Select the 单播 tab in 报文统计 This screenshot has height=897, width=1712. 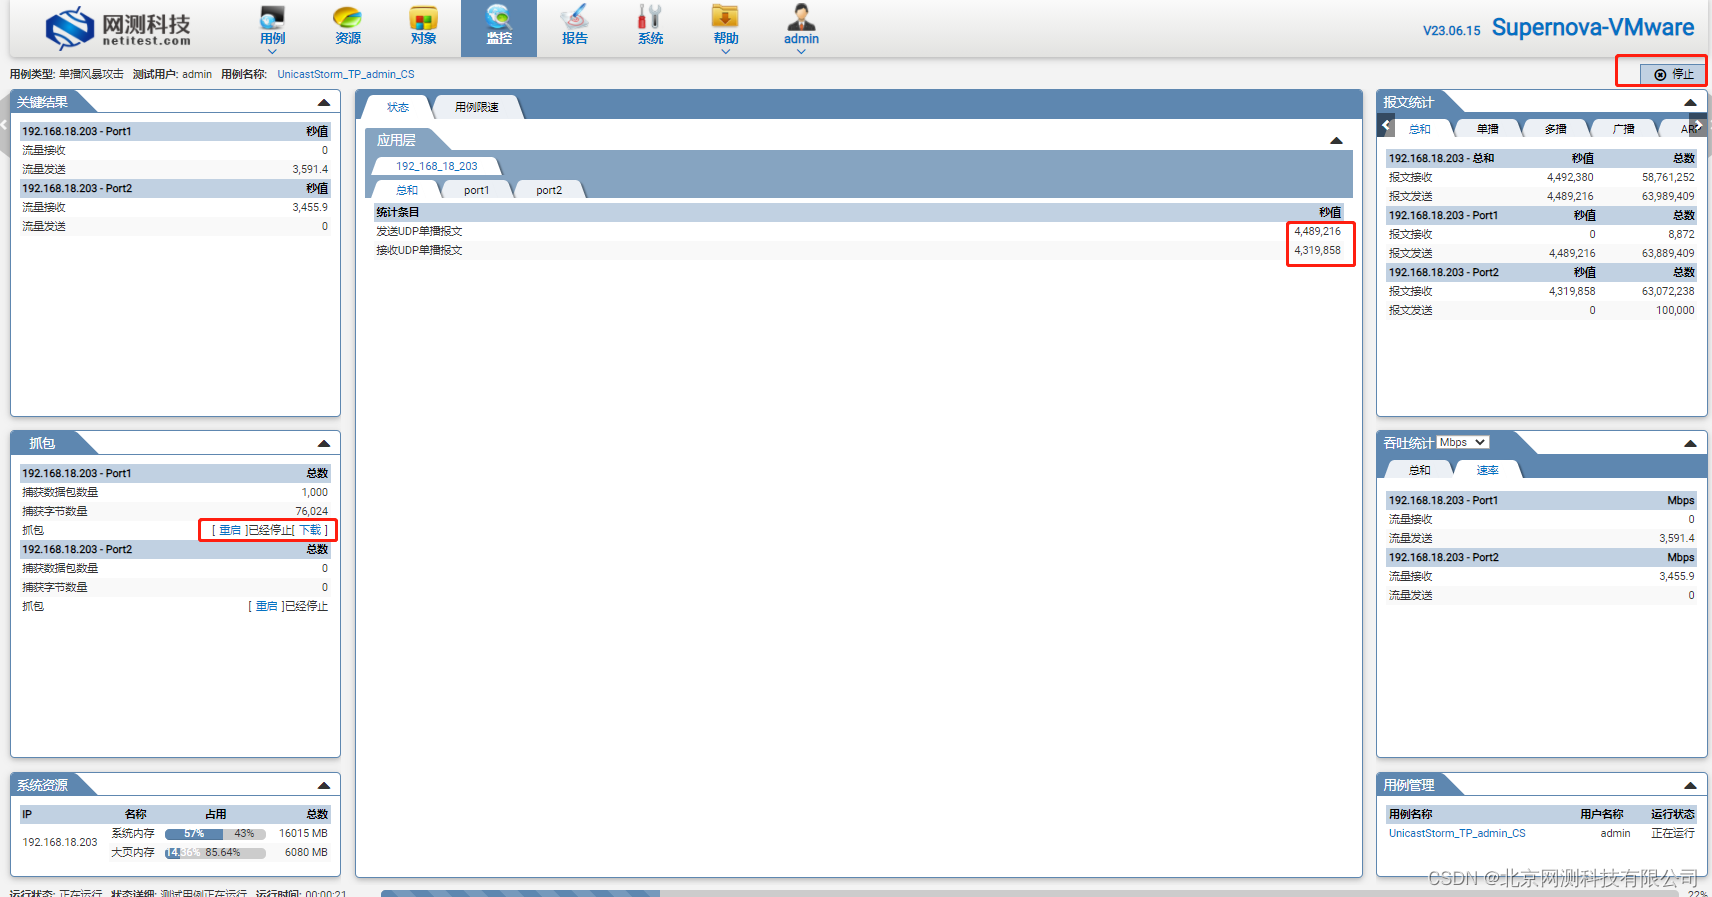pyautogui.click(x=1488, y=129)
